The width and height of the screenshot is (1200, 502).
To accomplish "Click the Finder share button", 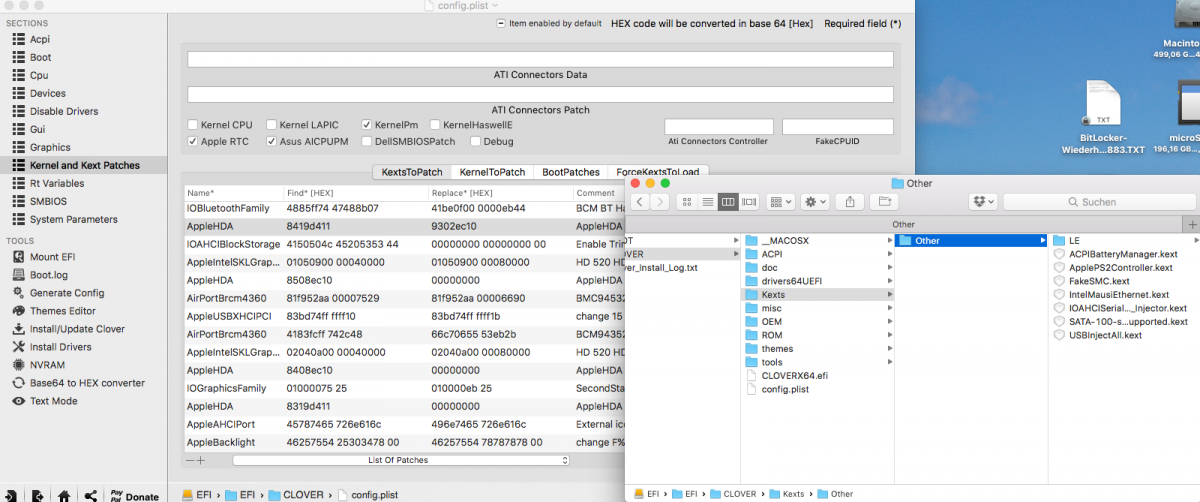I will (x=850, y=202).
